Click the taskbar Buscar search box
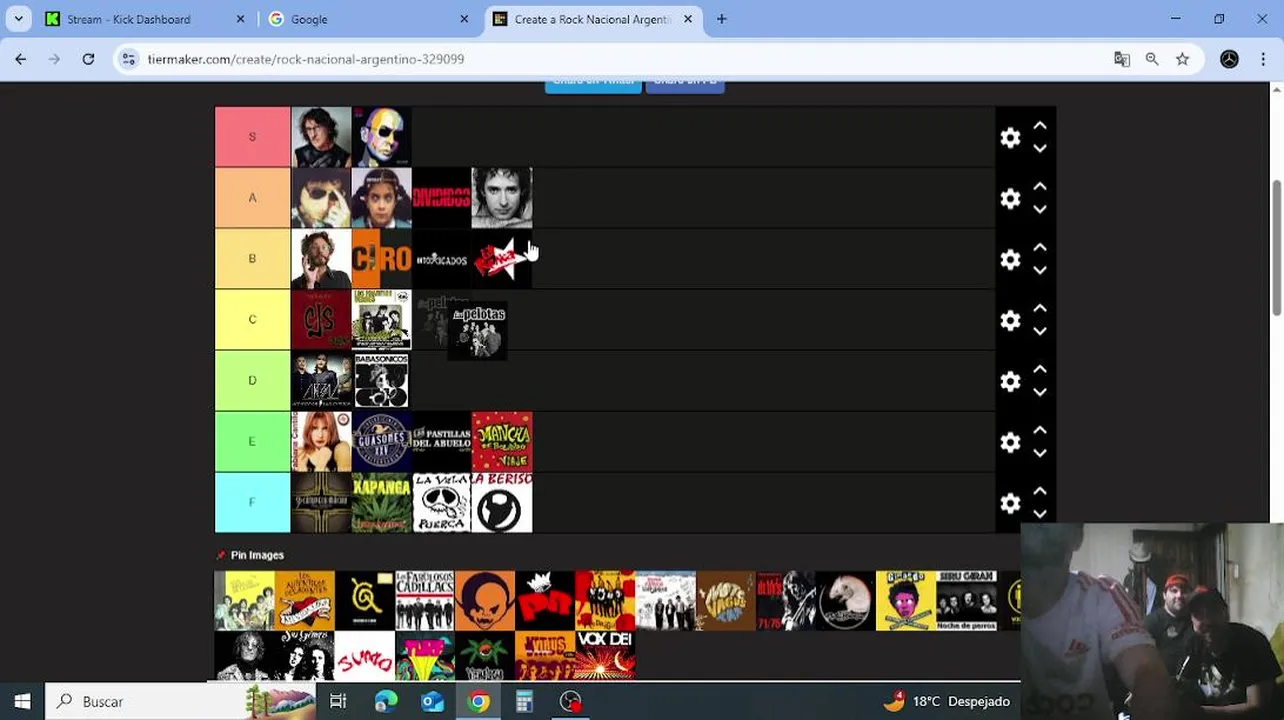This screenshot has width=1284, height=720. [182, 701]
